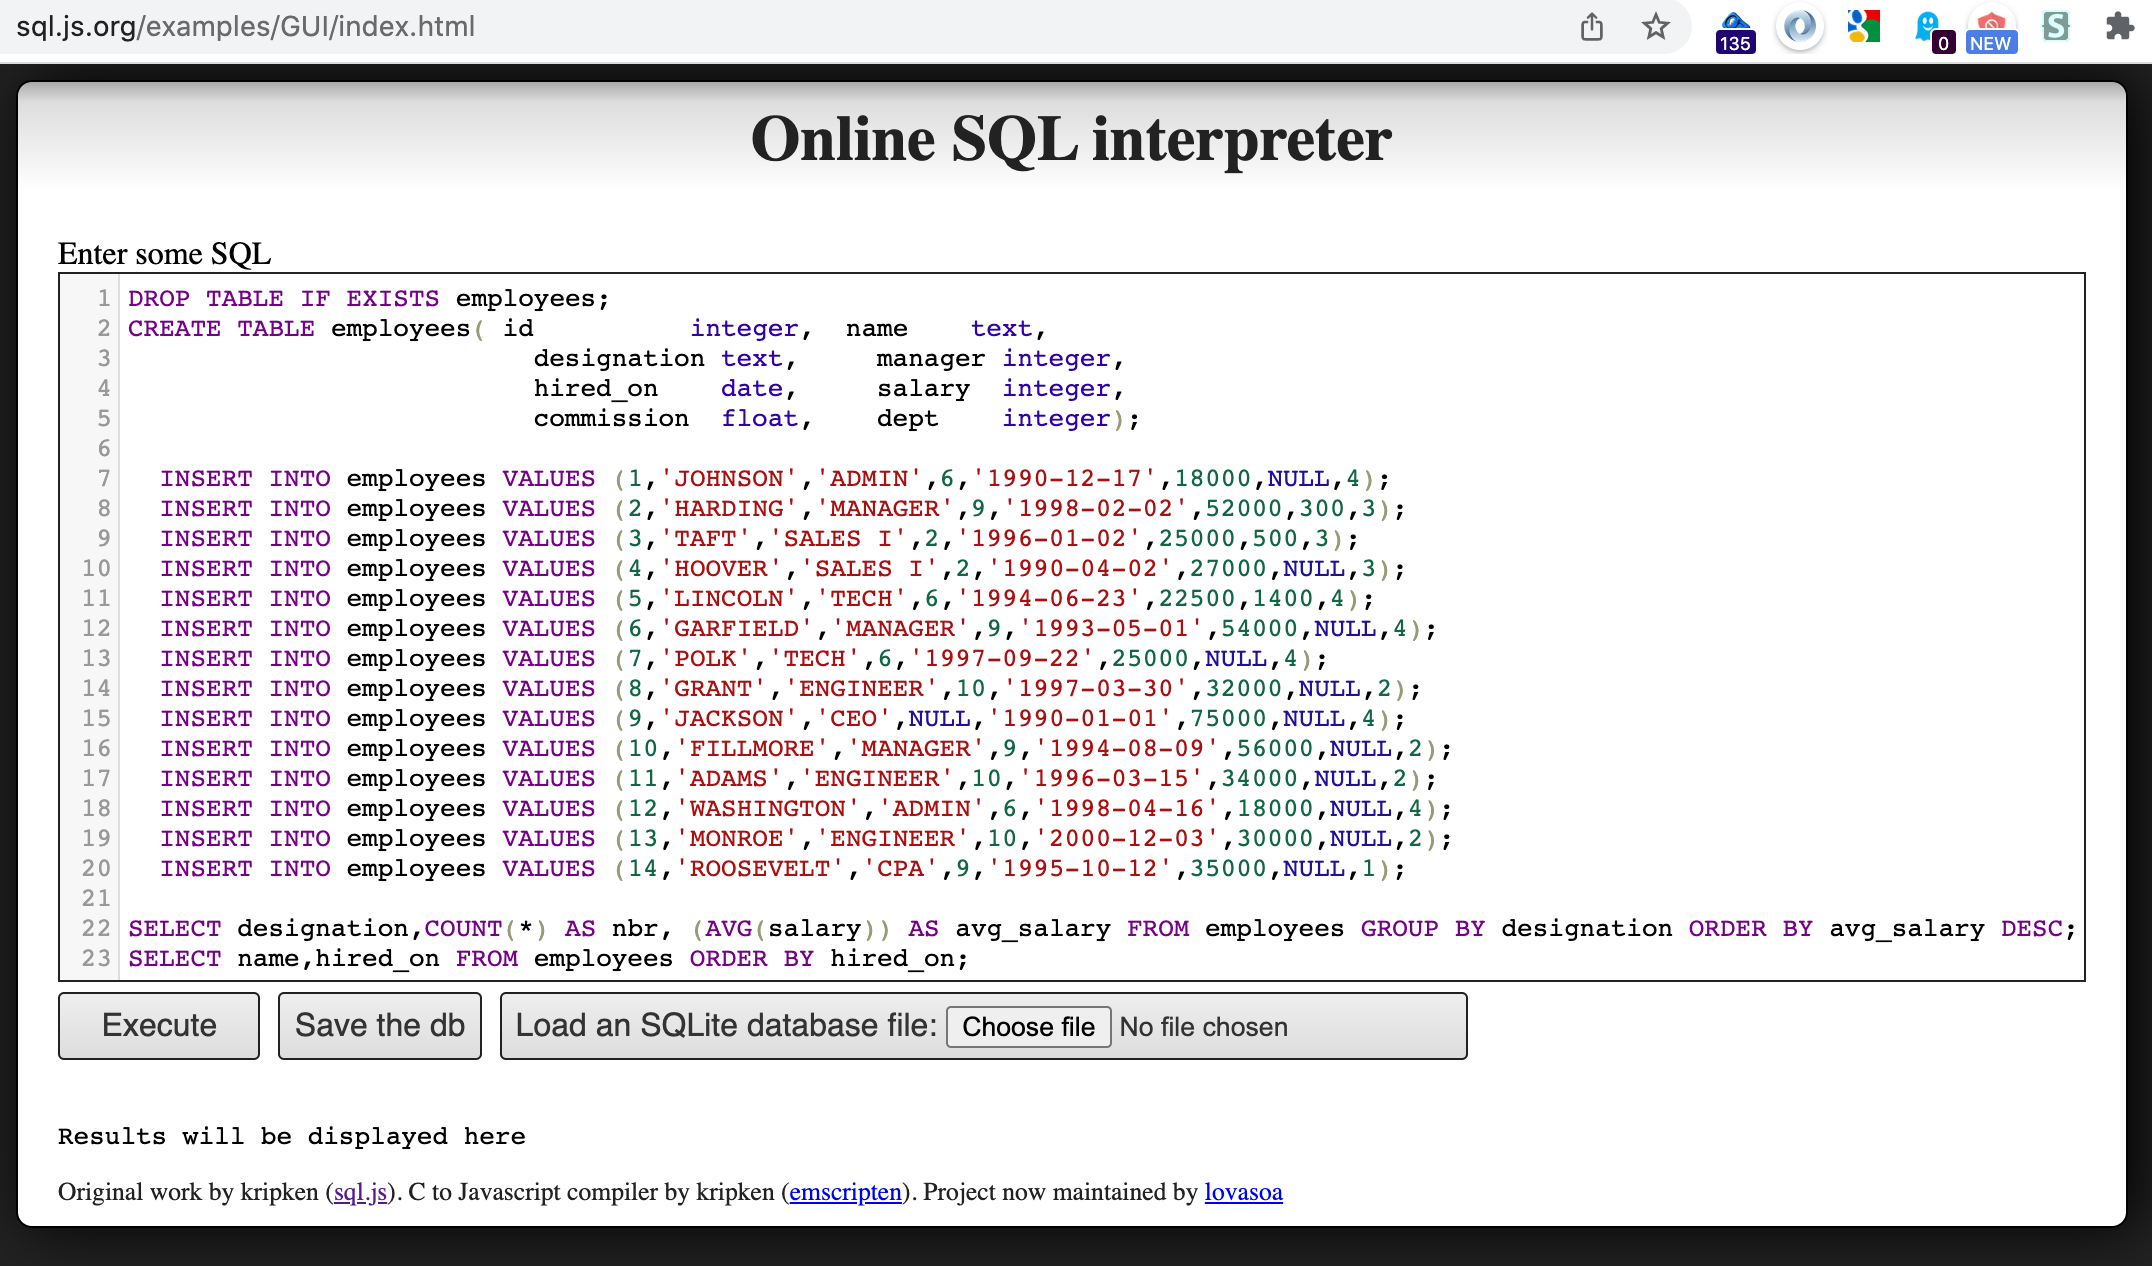Click GROUP BY in the line 22 query

1422,929
